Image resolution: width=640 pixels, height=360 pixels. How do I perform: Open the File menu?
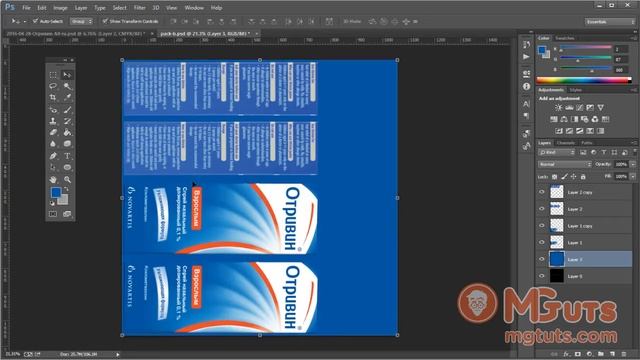(x=27, y=8)
